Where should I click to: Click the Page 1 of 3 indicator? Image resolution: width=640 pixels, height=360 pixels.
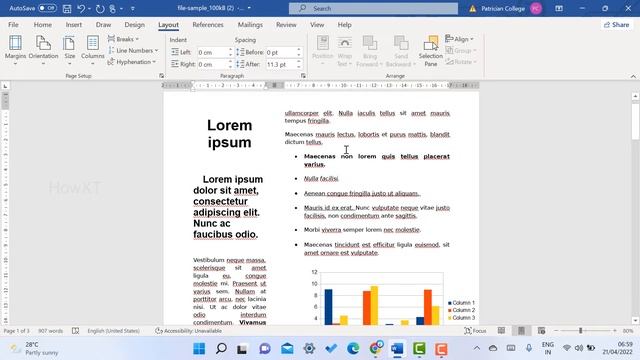[x=17, y=331]
